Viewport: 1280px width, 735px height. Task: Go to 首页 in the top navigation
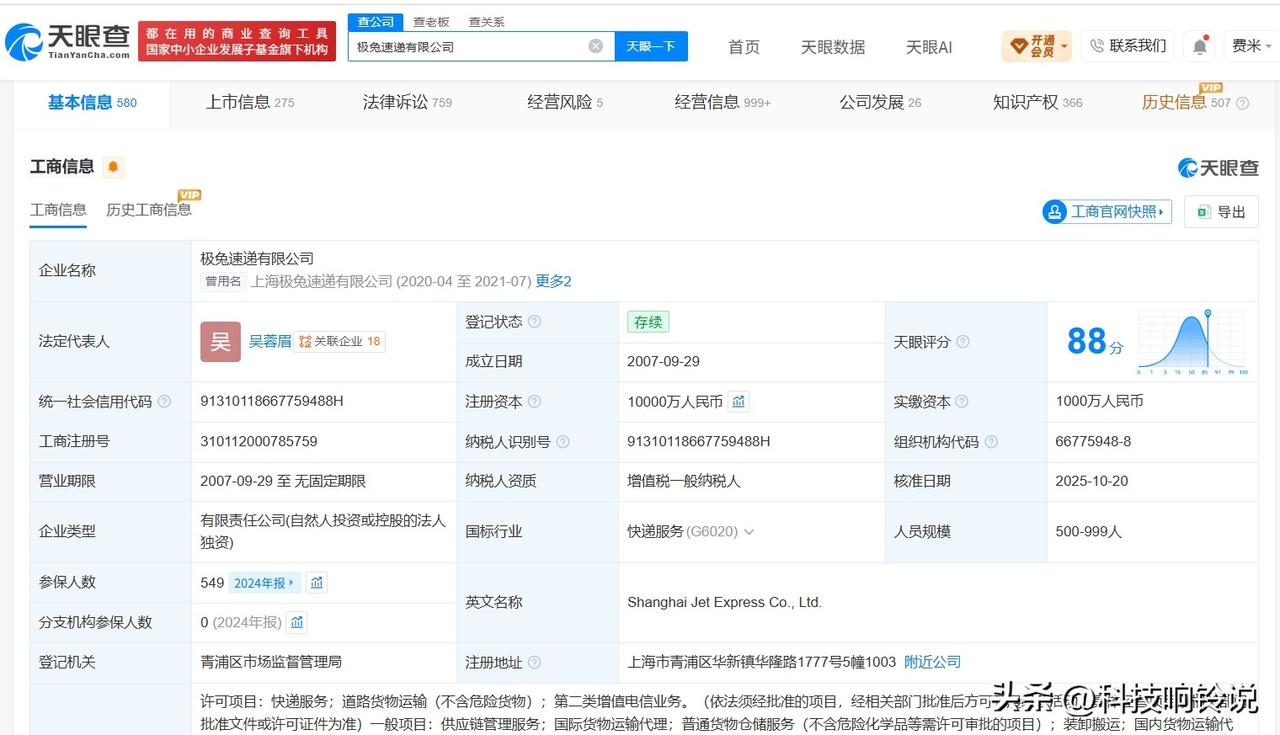tap(744, 47)
